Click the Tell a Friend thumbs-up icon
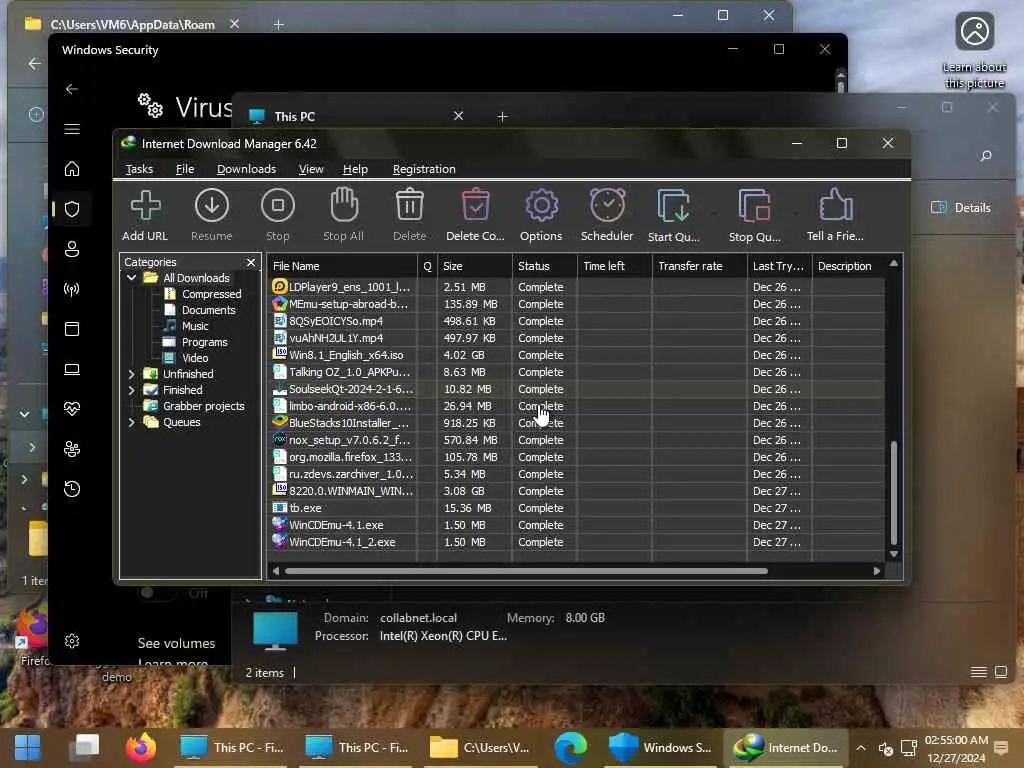 tap(835, 206)
